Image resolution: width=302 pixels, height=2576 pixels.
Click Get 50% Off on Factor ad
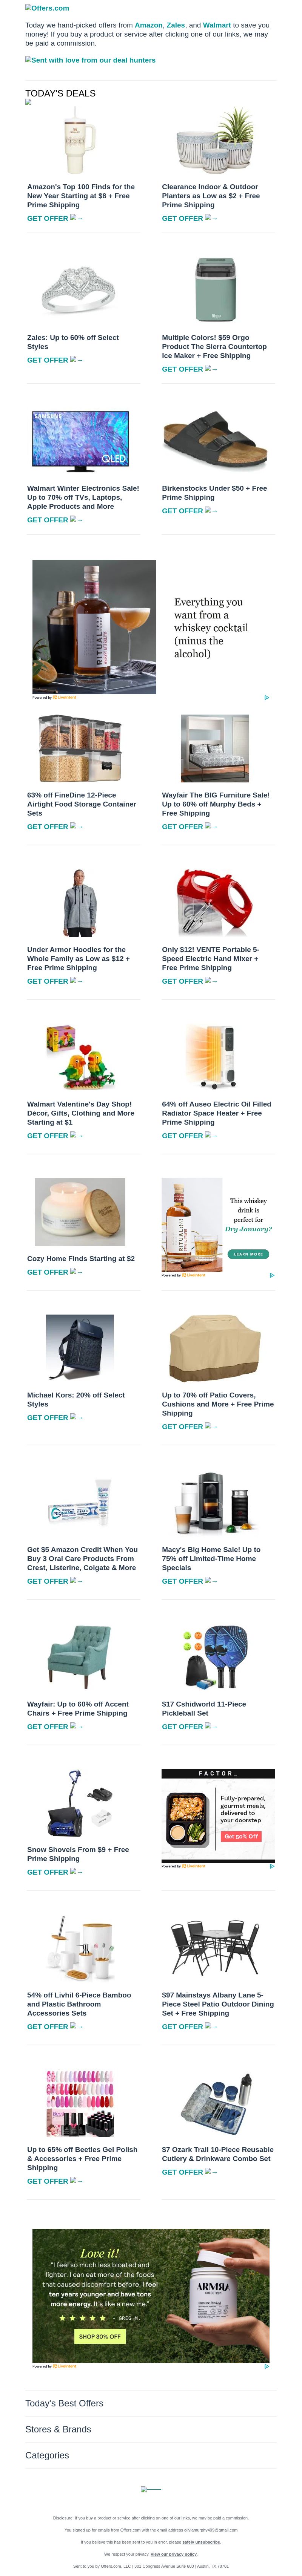241,1836
